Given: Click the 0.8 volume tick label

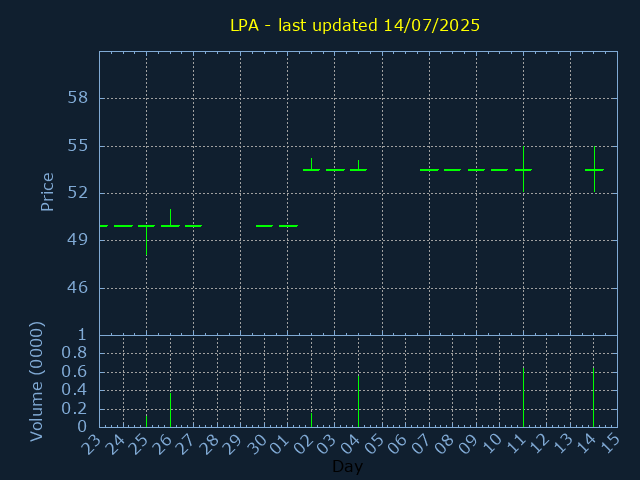Looking at the screenshot, I should coord(74,353).
